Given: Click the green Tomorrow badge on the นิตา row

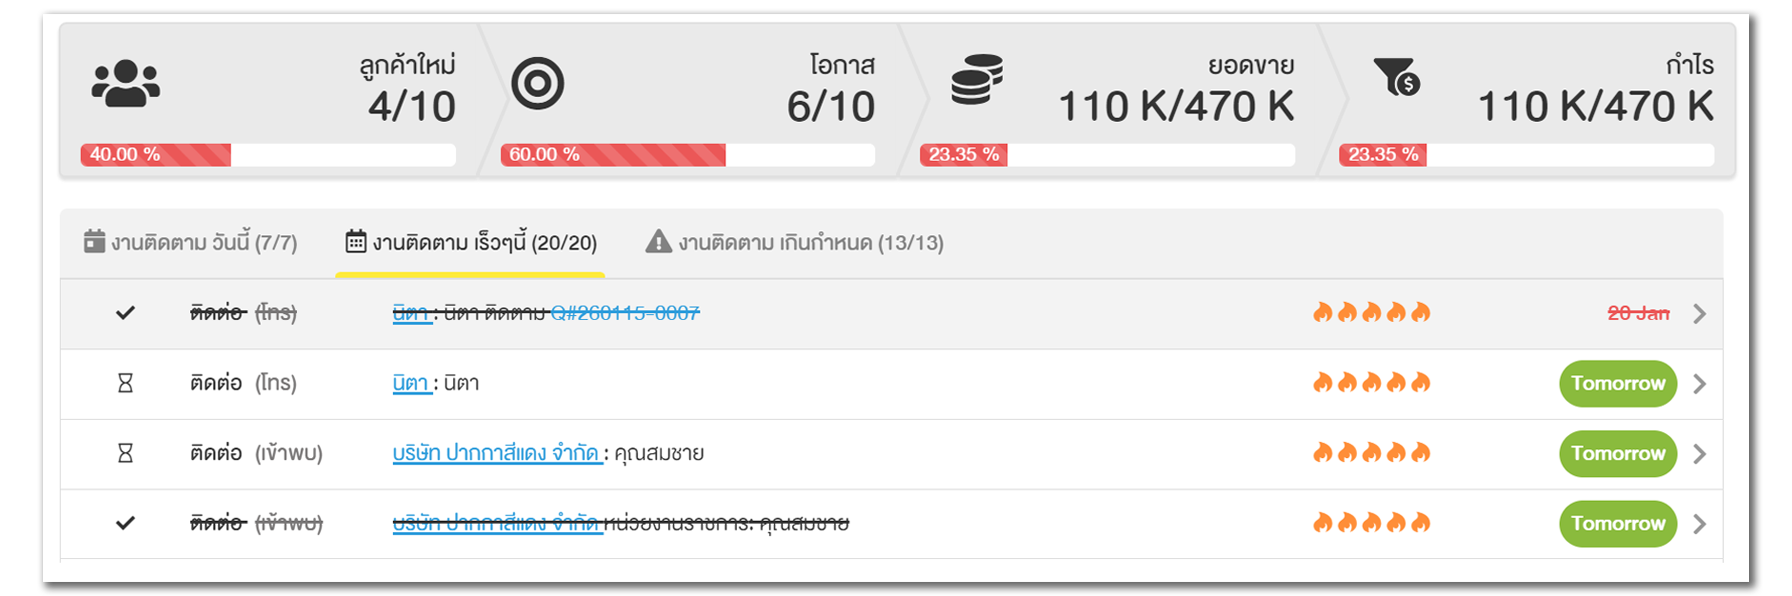Looking at the screenshot, I should 1617,383.
